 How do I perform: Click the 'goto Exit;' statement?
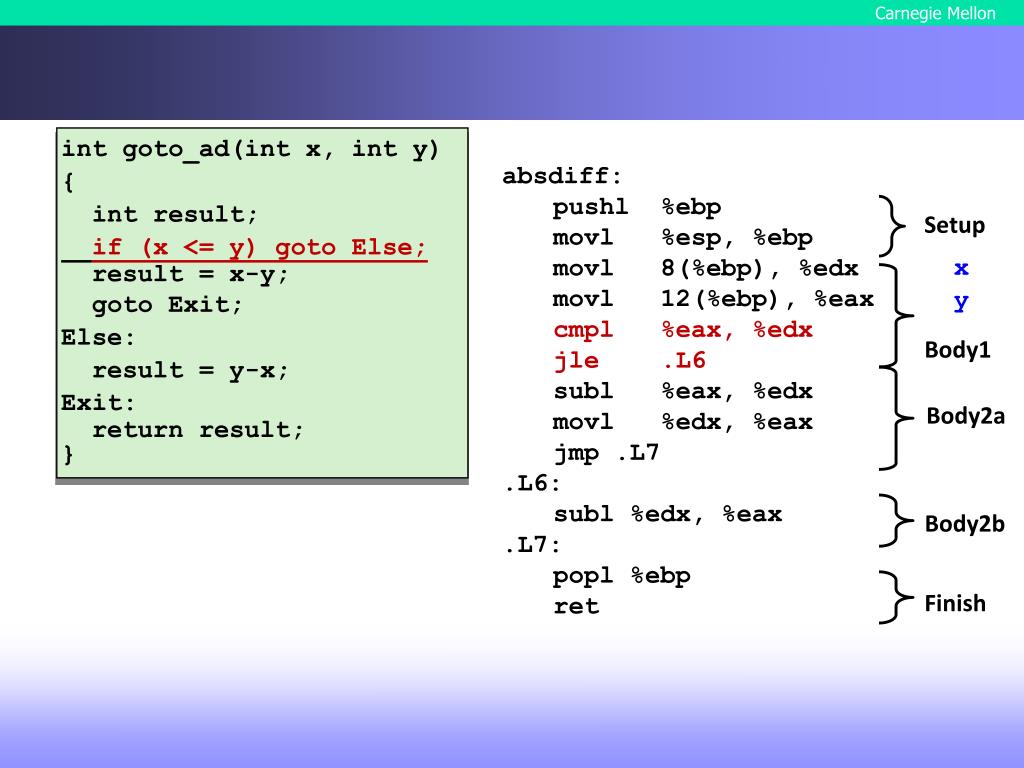167,305
